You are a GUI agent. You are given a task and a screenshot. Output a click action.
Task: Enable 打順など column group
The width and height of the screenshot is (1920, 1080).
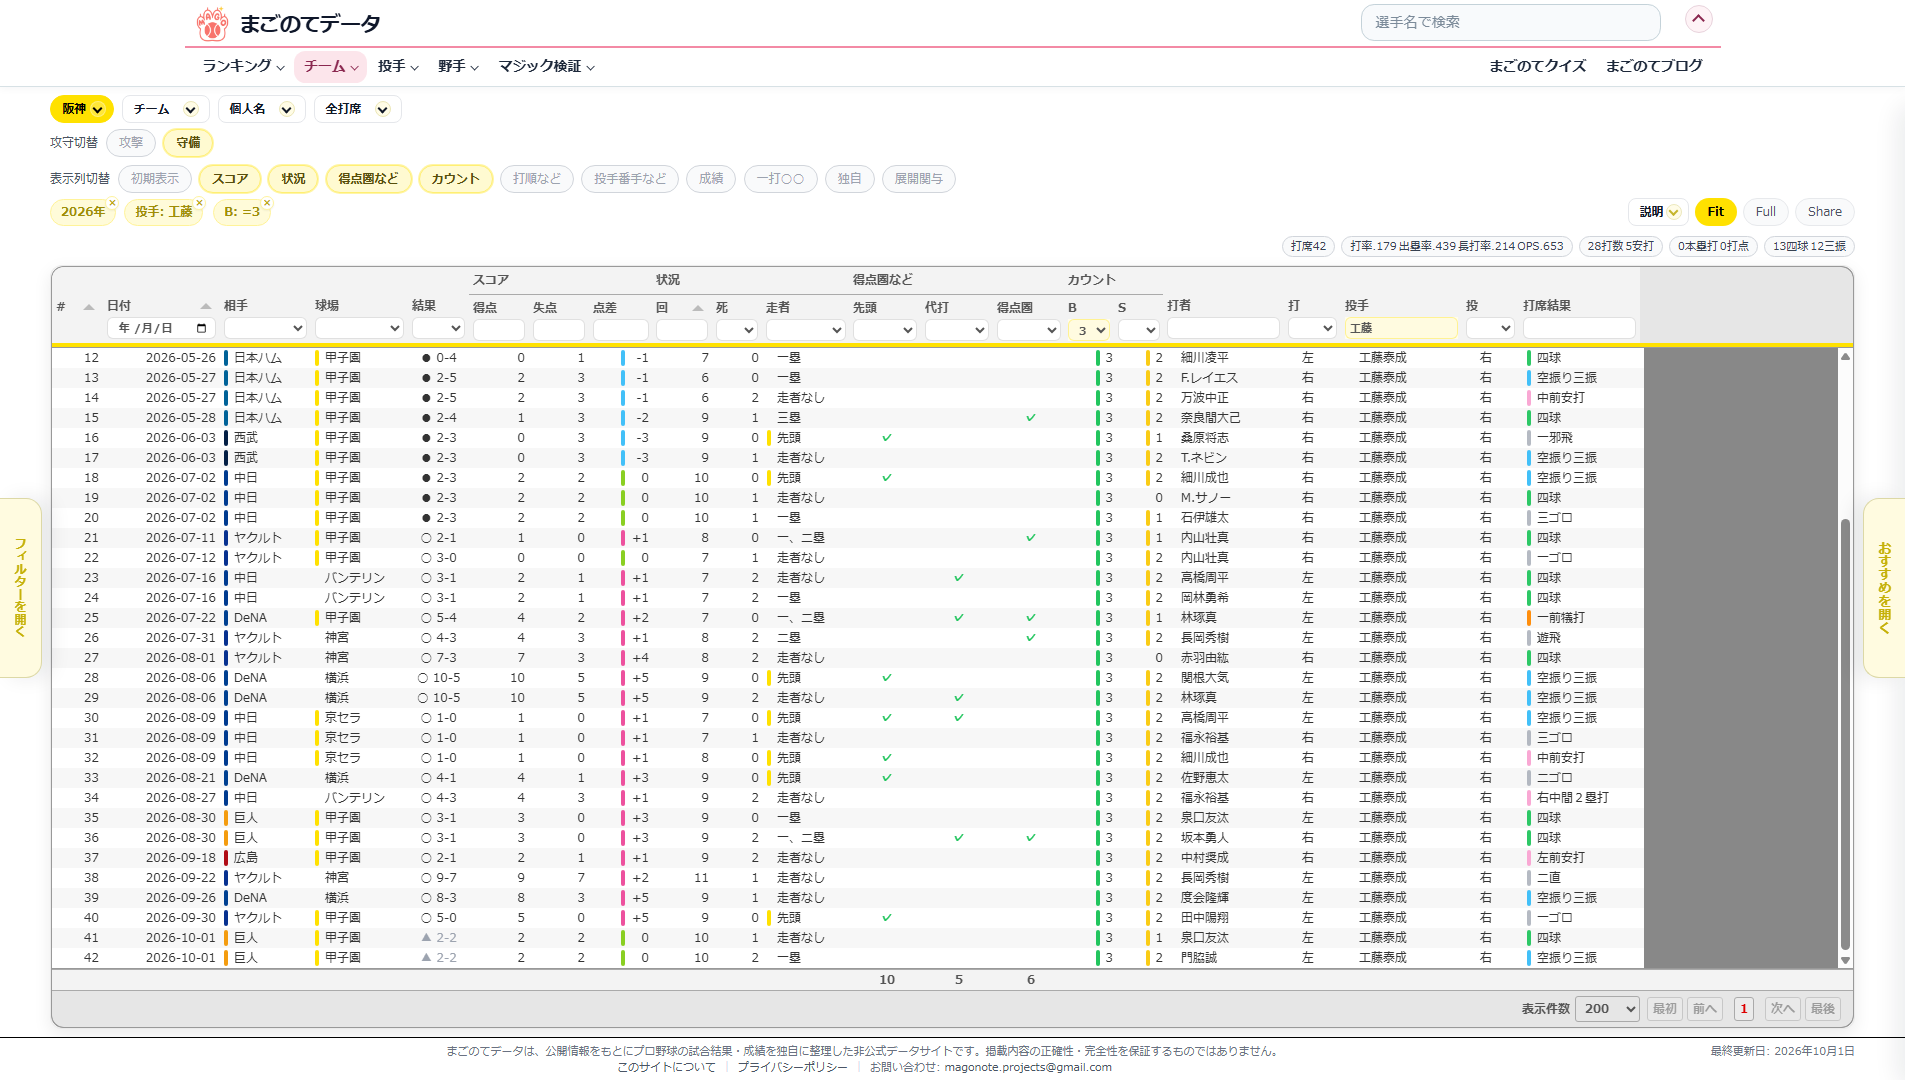pos(537,179)
